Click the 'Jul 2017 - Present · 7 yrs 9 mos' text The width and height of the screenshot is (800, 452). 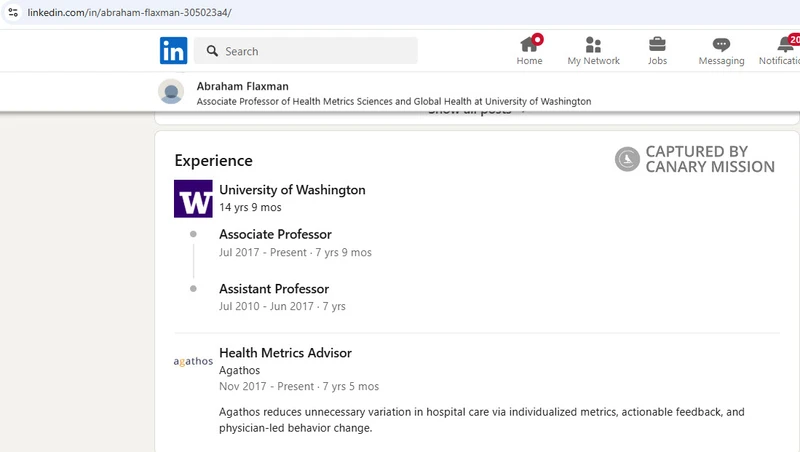pos(295,253)
